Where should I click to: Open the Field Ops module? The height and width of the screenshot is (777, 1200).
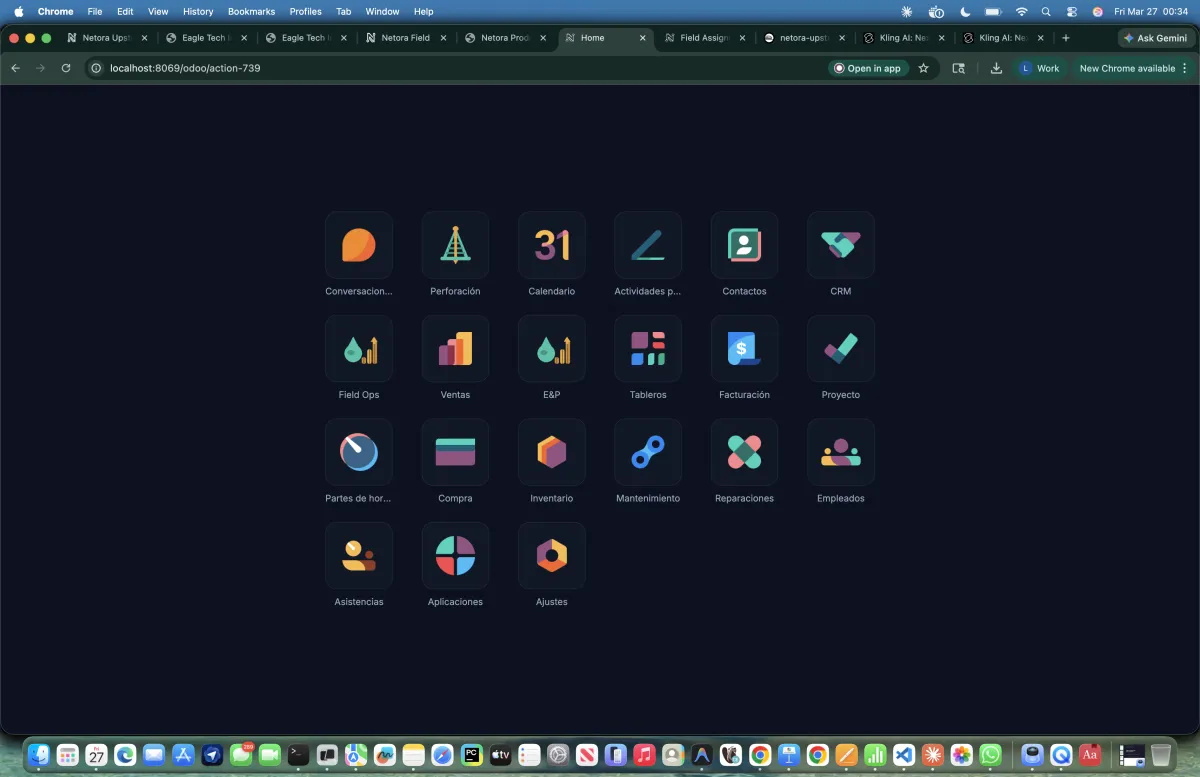click(359, 349)
